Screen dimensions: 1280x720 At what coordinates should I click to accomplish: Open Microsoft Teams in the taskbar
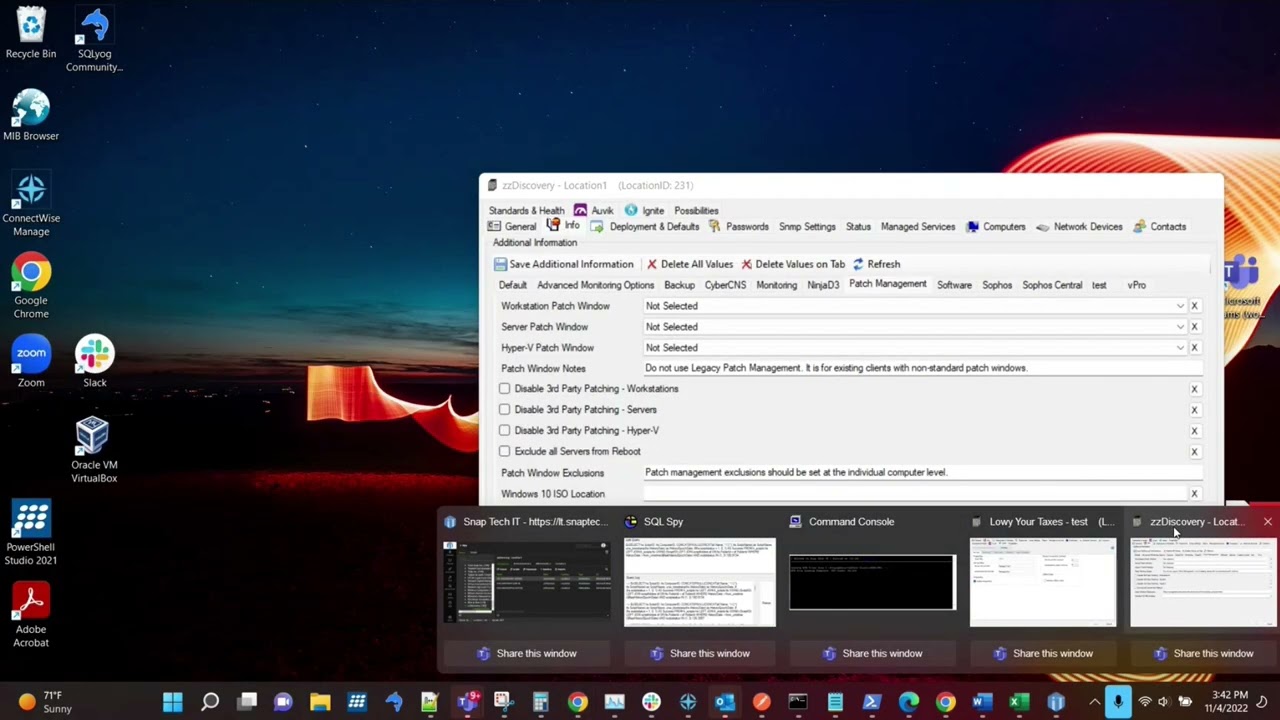tap(467, 702)
